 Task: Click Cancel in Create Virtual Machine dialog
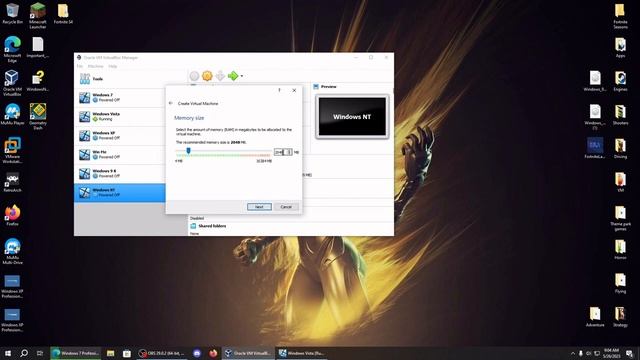(x=286, y=207)
